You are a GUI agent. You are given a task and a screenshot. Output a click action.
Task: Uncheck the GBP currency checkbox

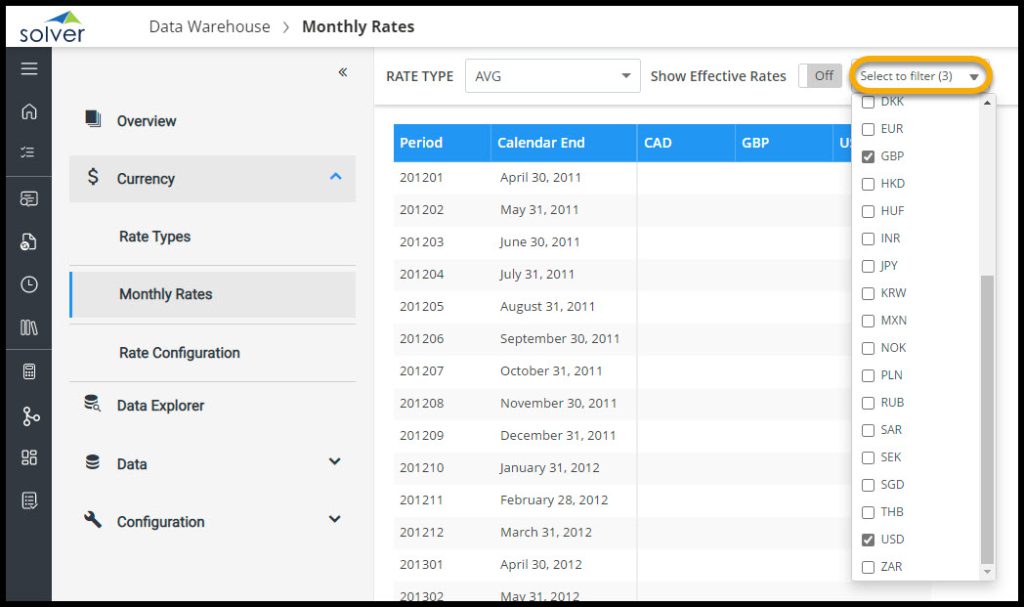pyautogui.click(x=868, y=157)
